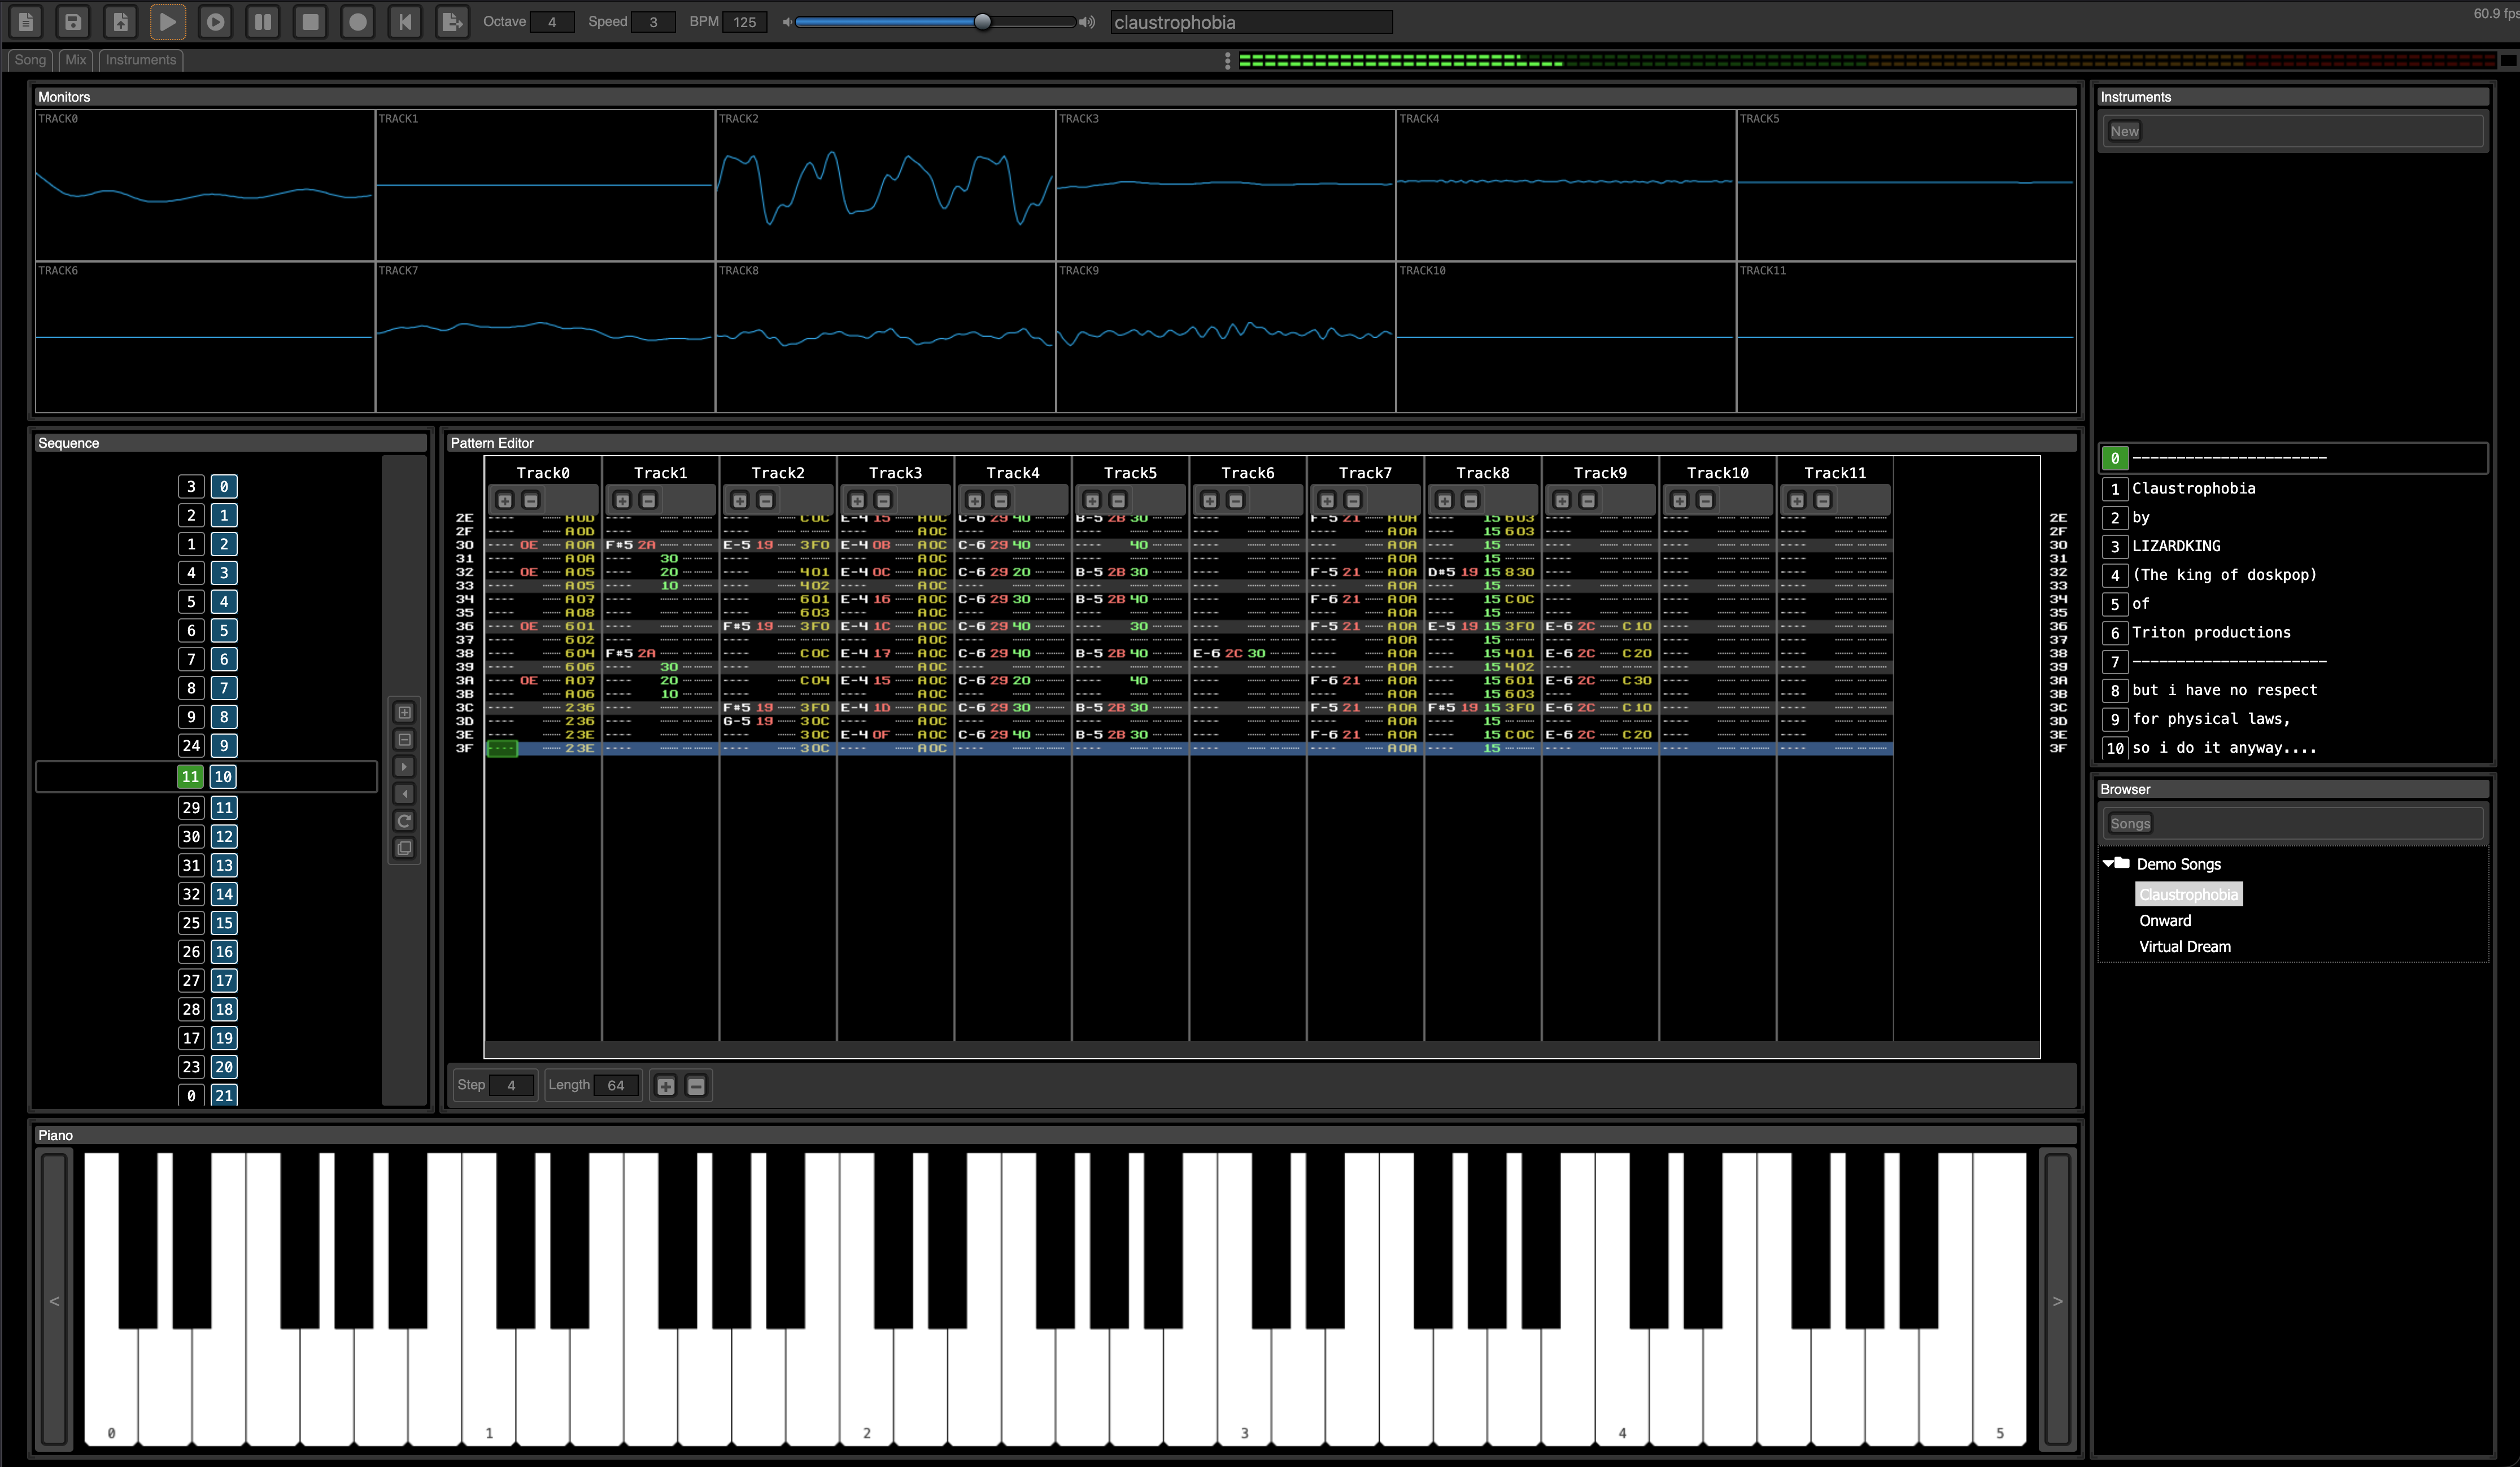Open the Instruments tab

(140, 60)
